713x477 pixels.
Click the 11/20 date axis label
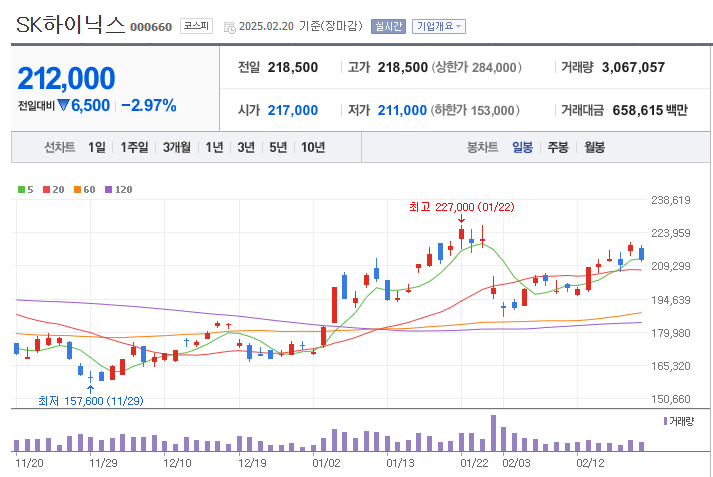pyautogui.click(x=30, y=463)
